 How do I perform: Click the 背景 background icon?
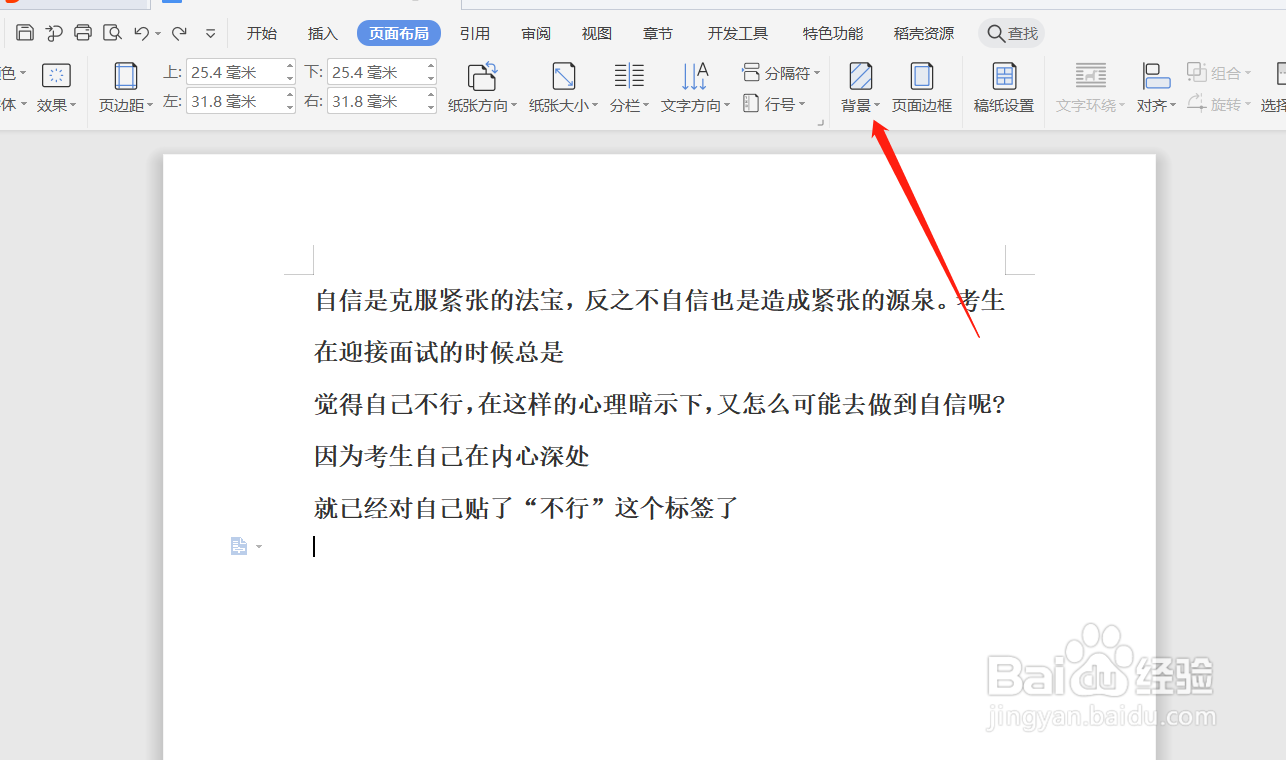click(x=860, y=76)
